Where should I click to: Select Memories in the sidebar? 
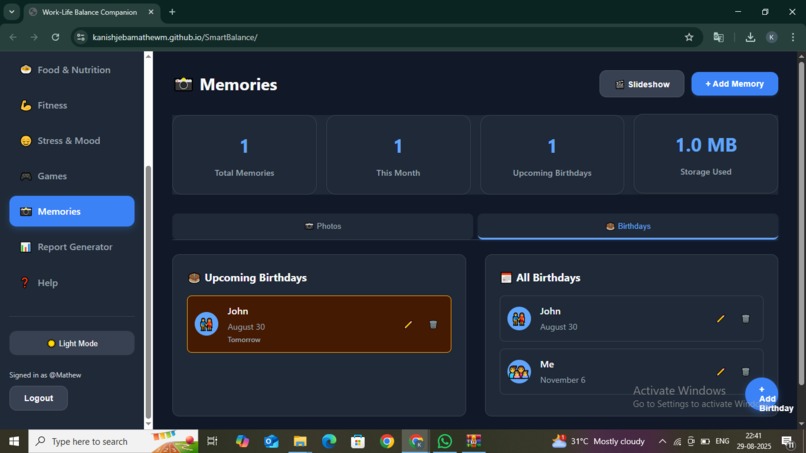tap(72, 211)
